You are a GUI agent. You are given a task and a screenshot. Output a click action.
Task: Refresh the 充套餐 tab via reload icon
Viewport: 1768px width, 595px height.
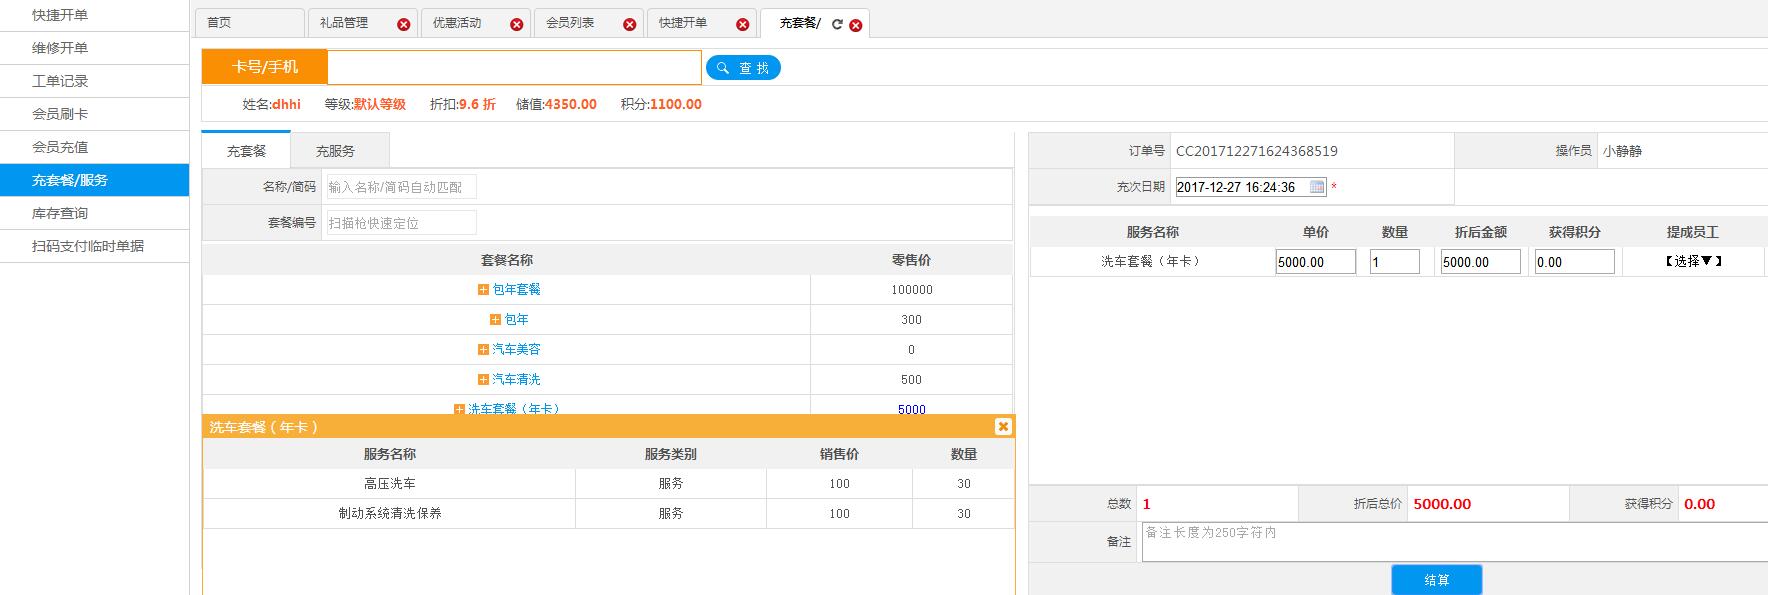coord(837,25)
